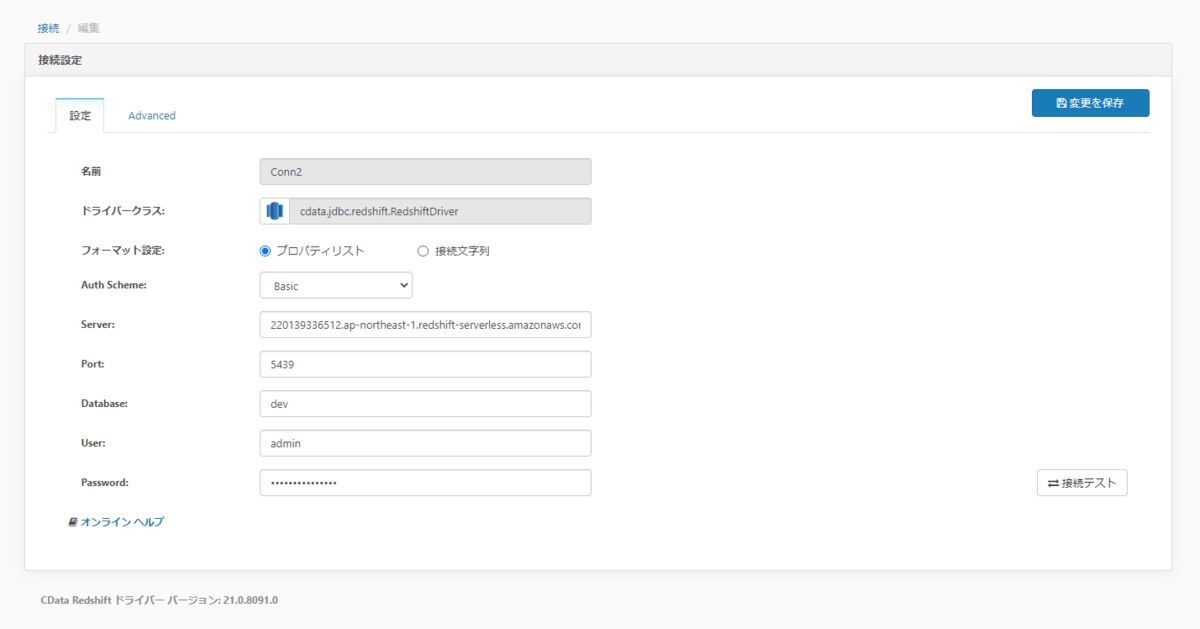Focus the Port field showing 5439
1200x629 pixels.
pyautogui.click(x=425, y=365)
